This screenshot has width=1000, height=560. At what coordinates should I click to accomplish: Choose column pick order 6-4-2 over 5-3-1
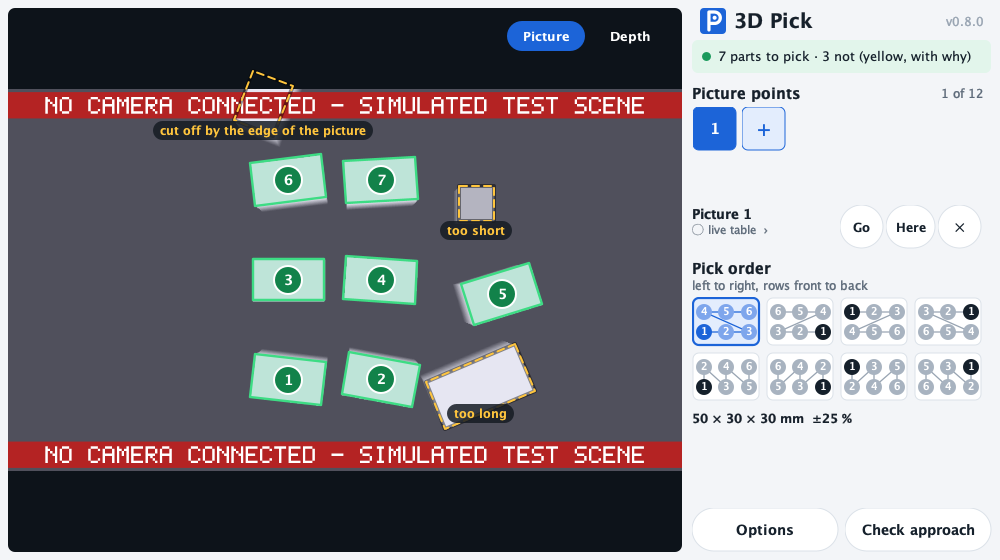tap(800, 376)
